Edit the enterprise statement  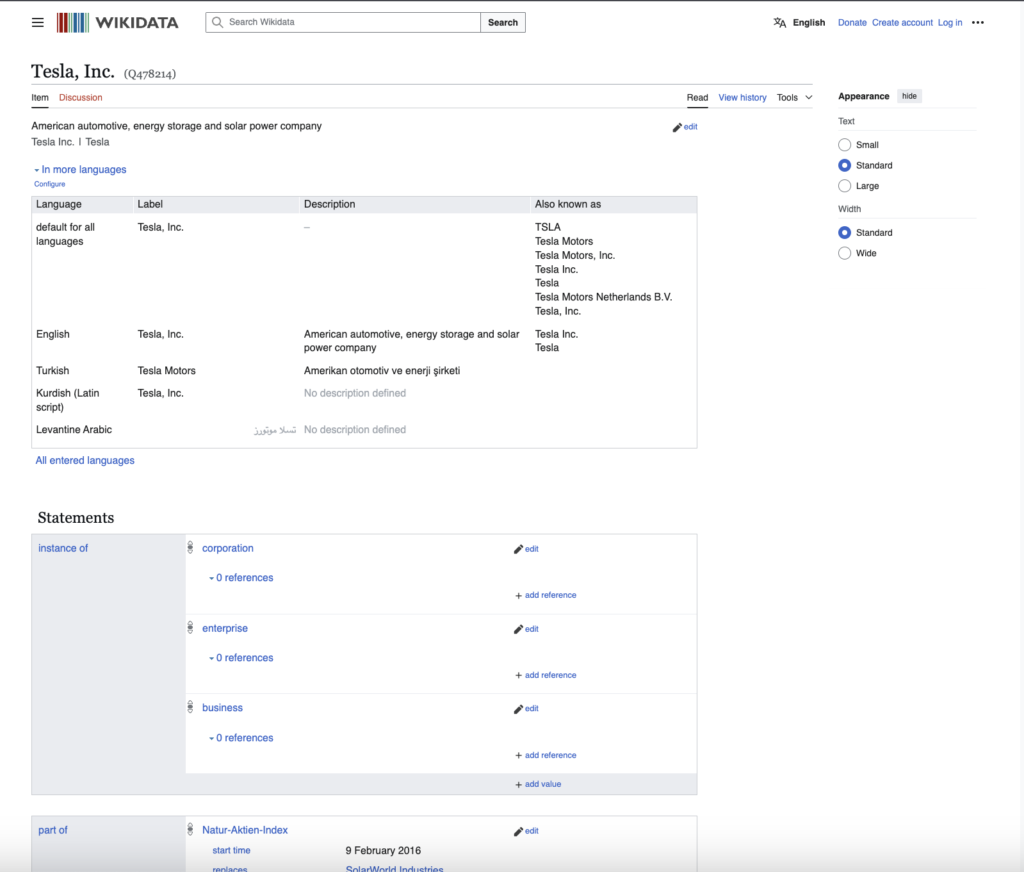pos(526,629)
